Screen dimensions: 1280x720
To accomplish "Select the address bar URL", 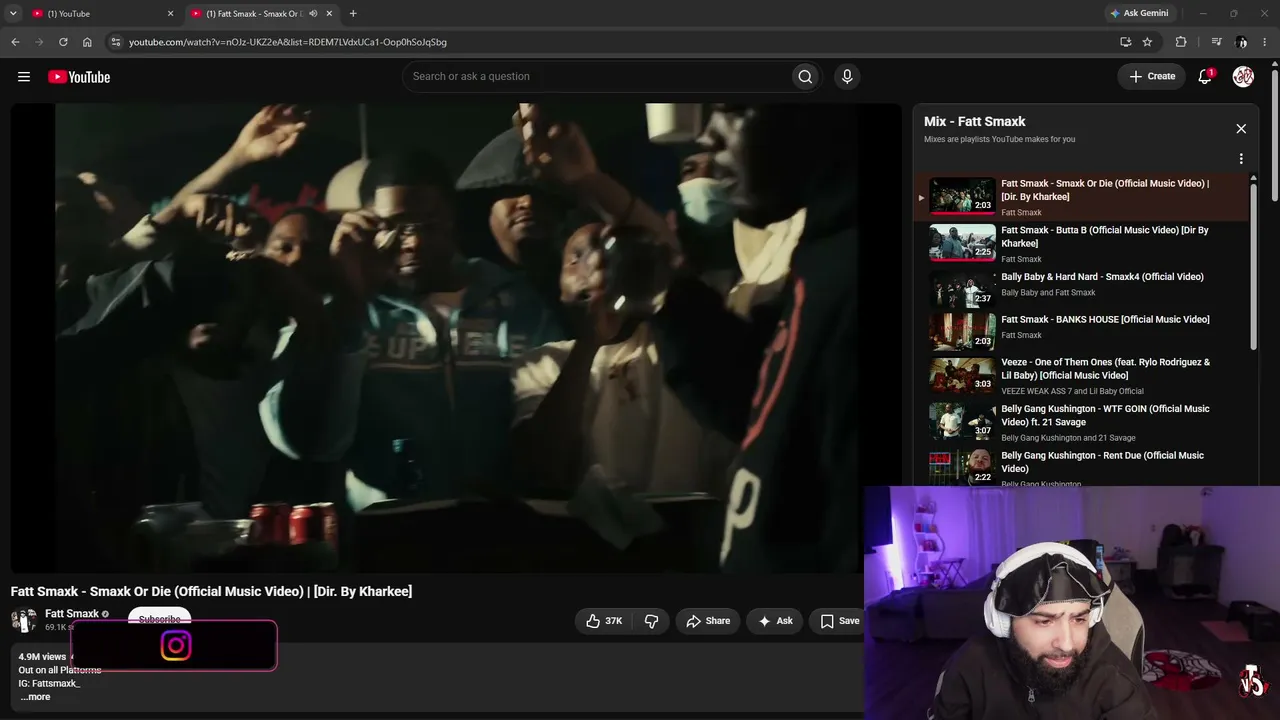I will pyautogui.click(x=288, y=42).
